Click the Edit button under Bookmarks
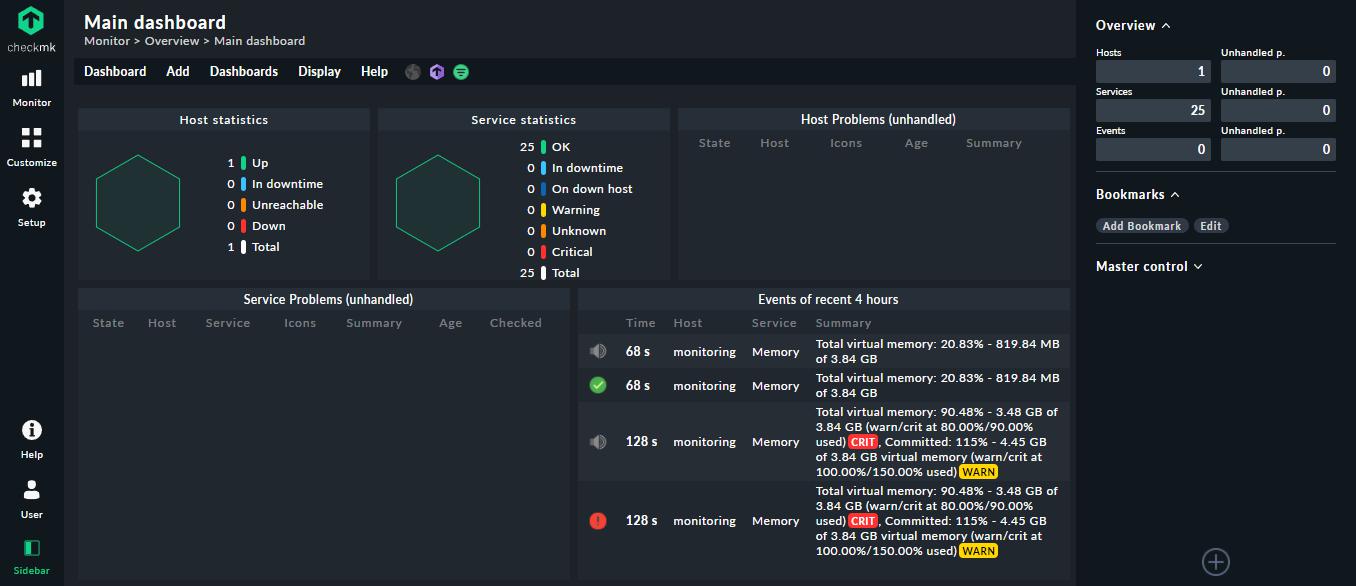This screenshot has width=1356, height=586. (x=1211, y=225)
